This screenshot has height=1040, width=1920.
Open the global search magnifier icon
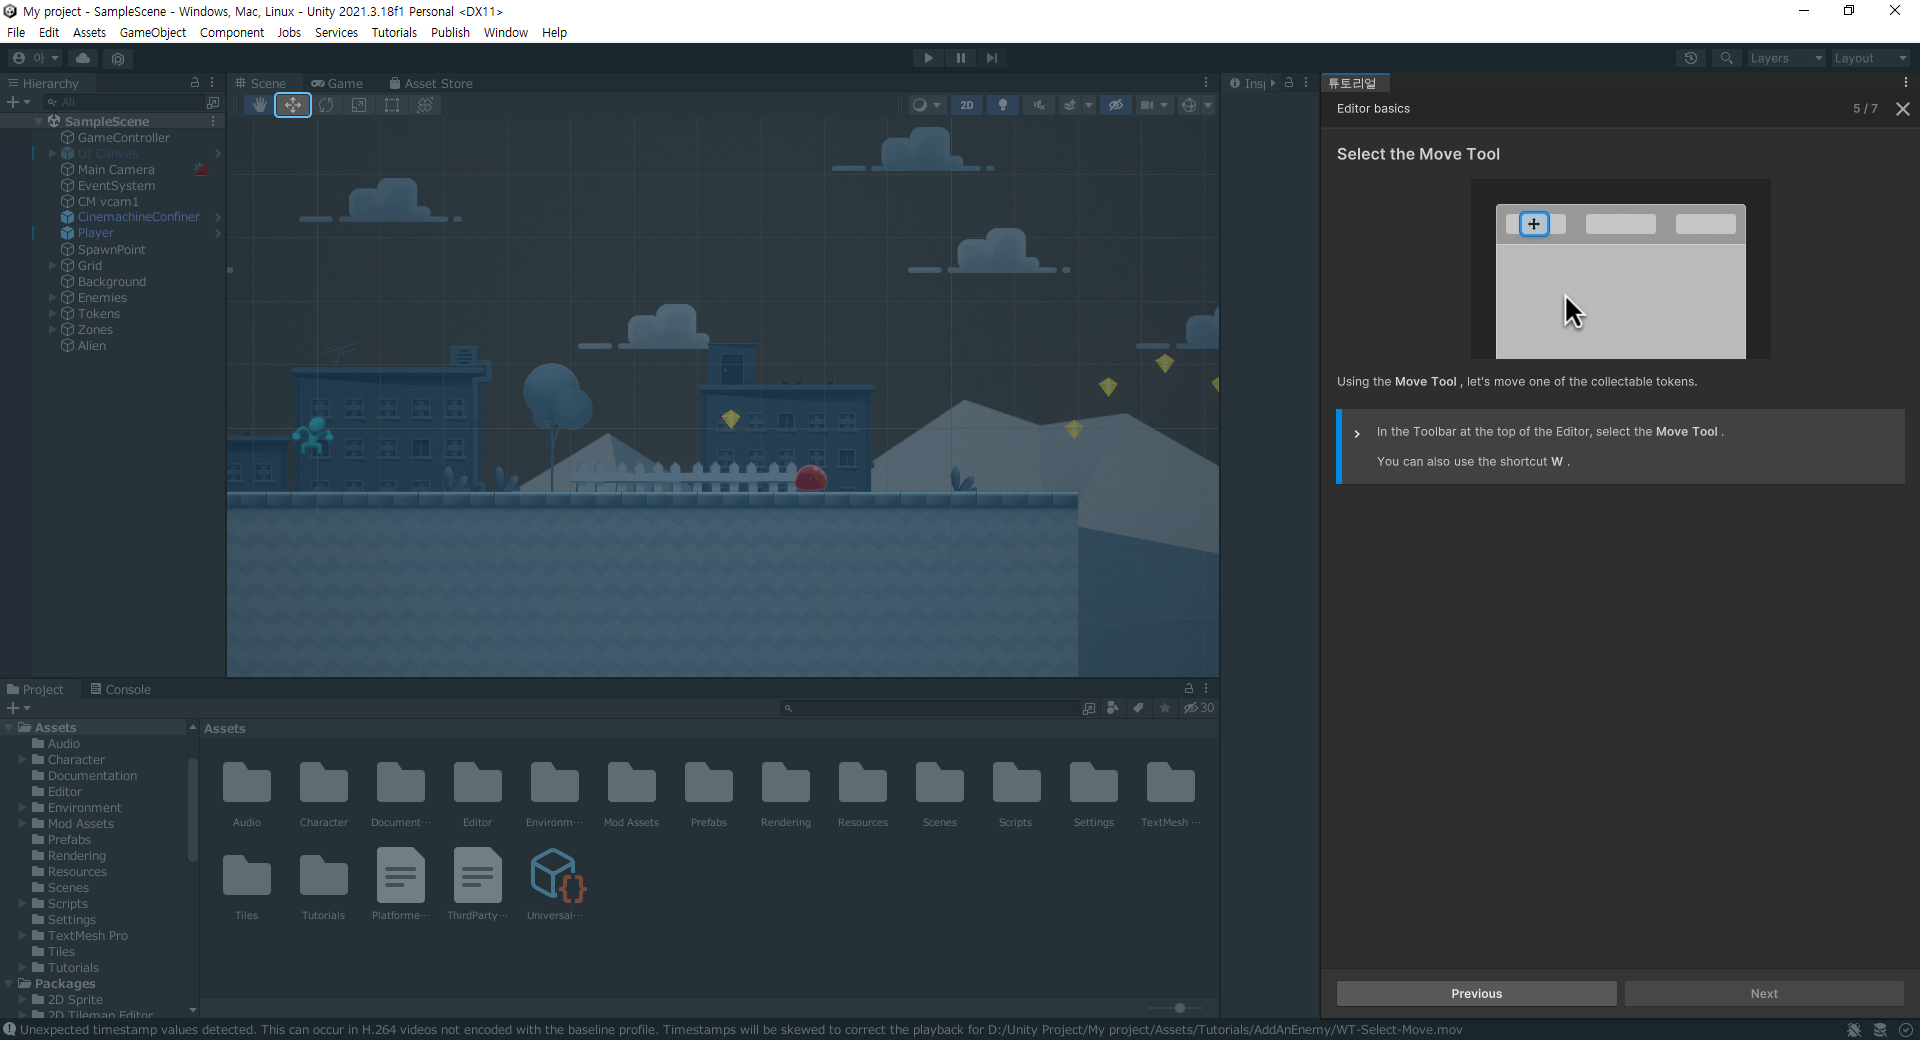click(x=1727, y=58)
